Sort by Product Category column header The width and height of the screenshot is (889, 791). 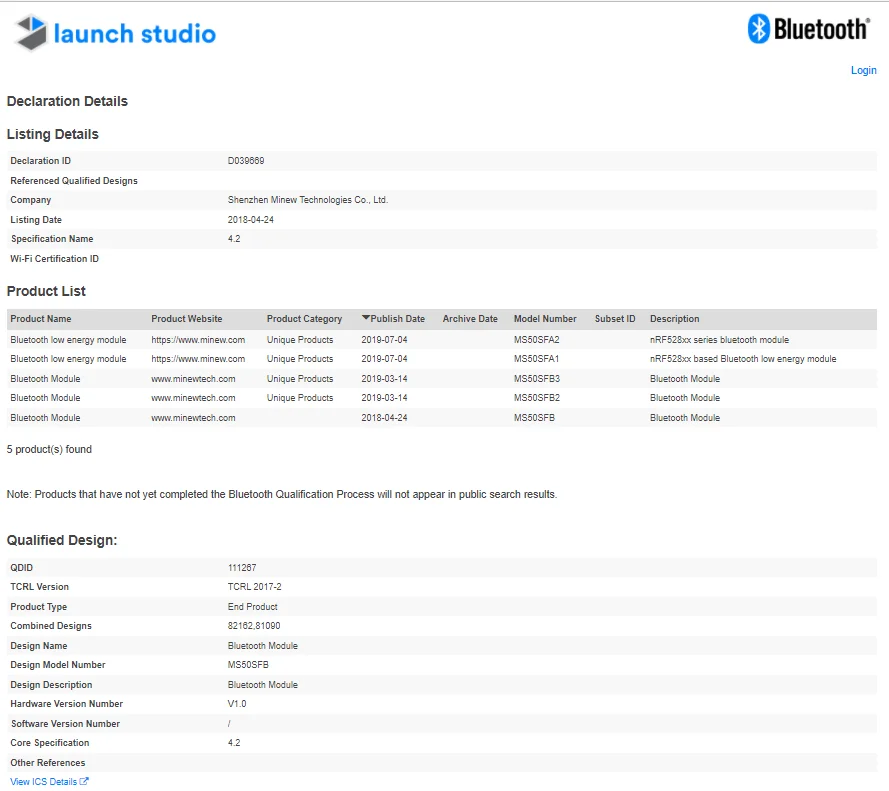pos(304,319)
